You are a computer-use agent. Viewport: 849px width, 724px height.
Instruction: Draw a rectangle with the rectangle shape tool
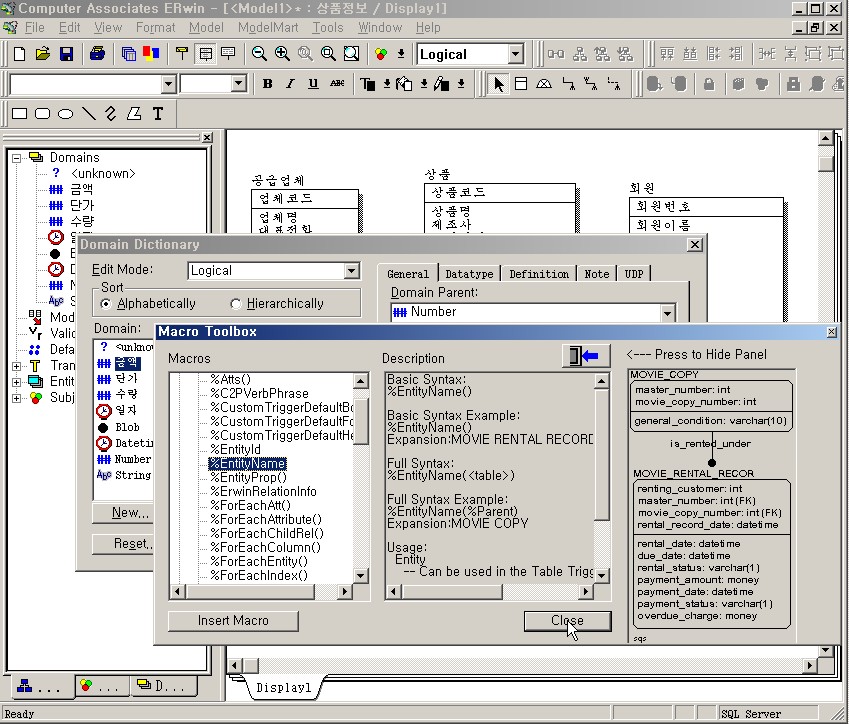pos(19,114)
